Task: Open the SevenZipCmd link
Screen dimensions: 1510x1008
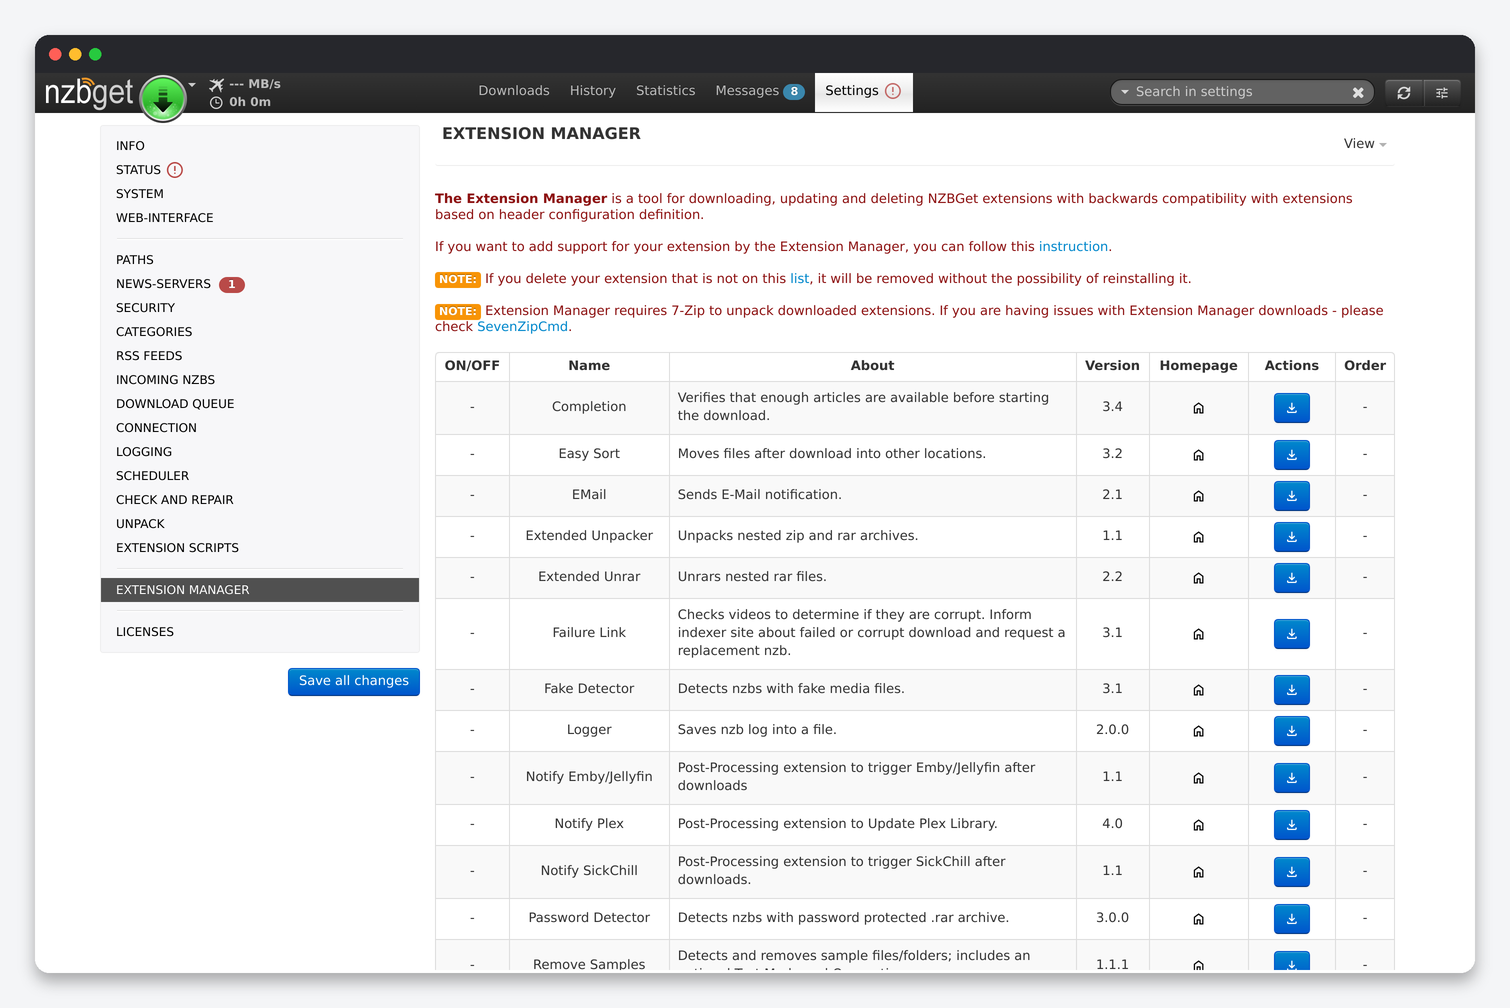Action: tap(522, 327)
